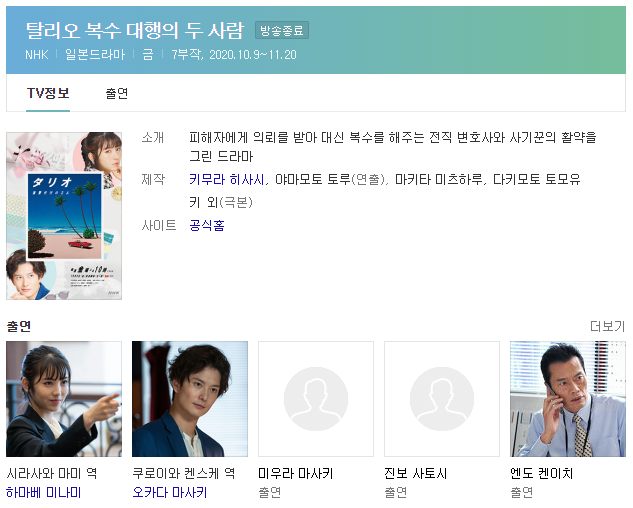Open 엔도 켄이치 cast photo
This screenshot has width=633, height=508.
point(568,399)
